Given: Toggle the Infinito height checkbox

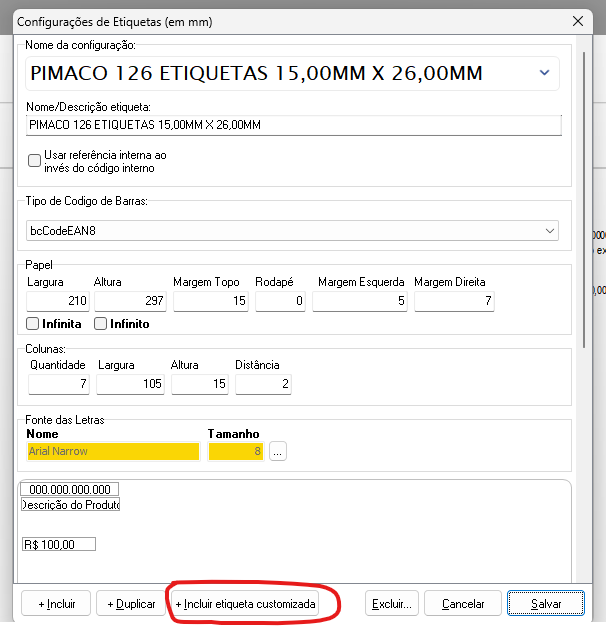Looking at the screenshot, I should point(101,324).
